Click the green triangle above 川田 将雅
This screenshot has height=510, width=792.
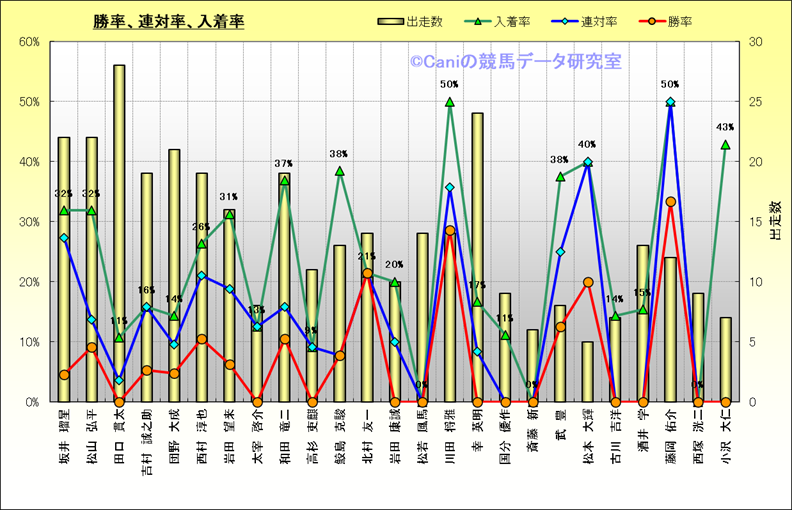pos(449,102)
